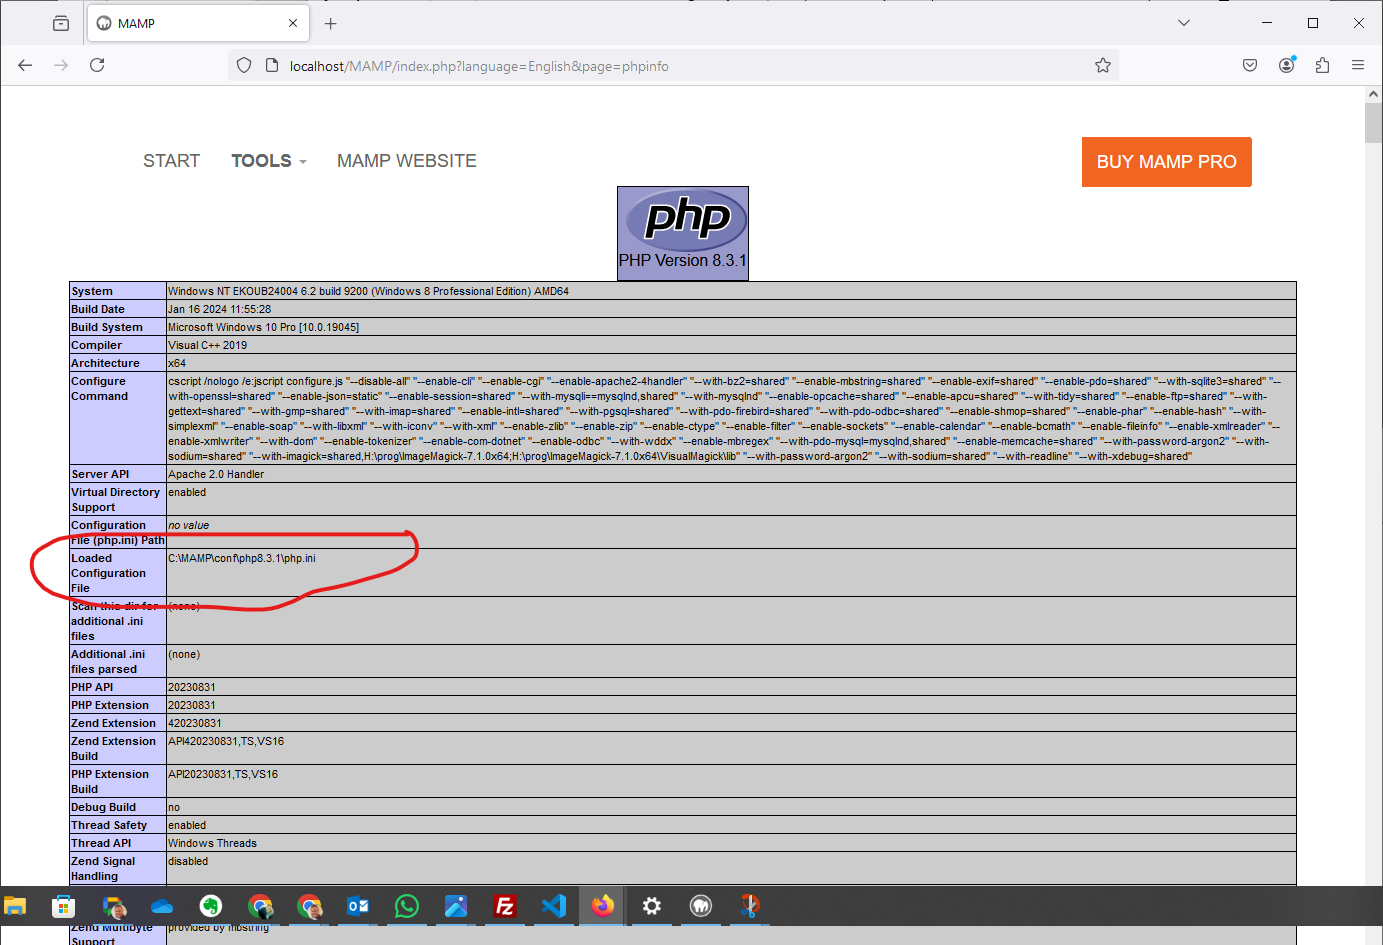
Task: Go to the START page
Action: pyautogui.click(x=171, y=161)
